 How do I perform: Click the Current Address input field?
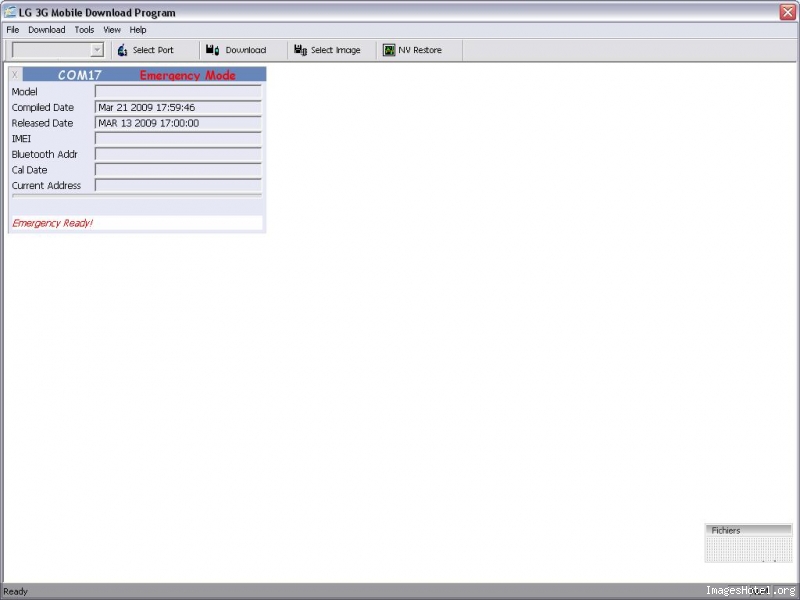pyautogui.click(x=178, y=185)
